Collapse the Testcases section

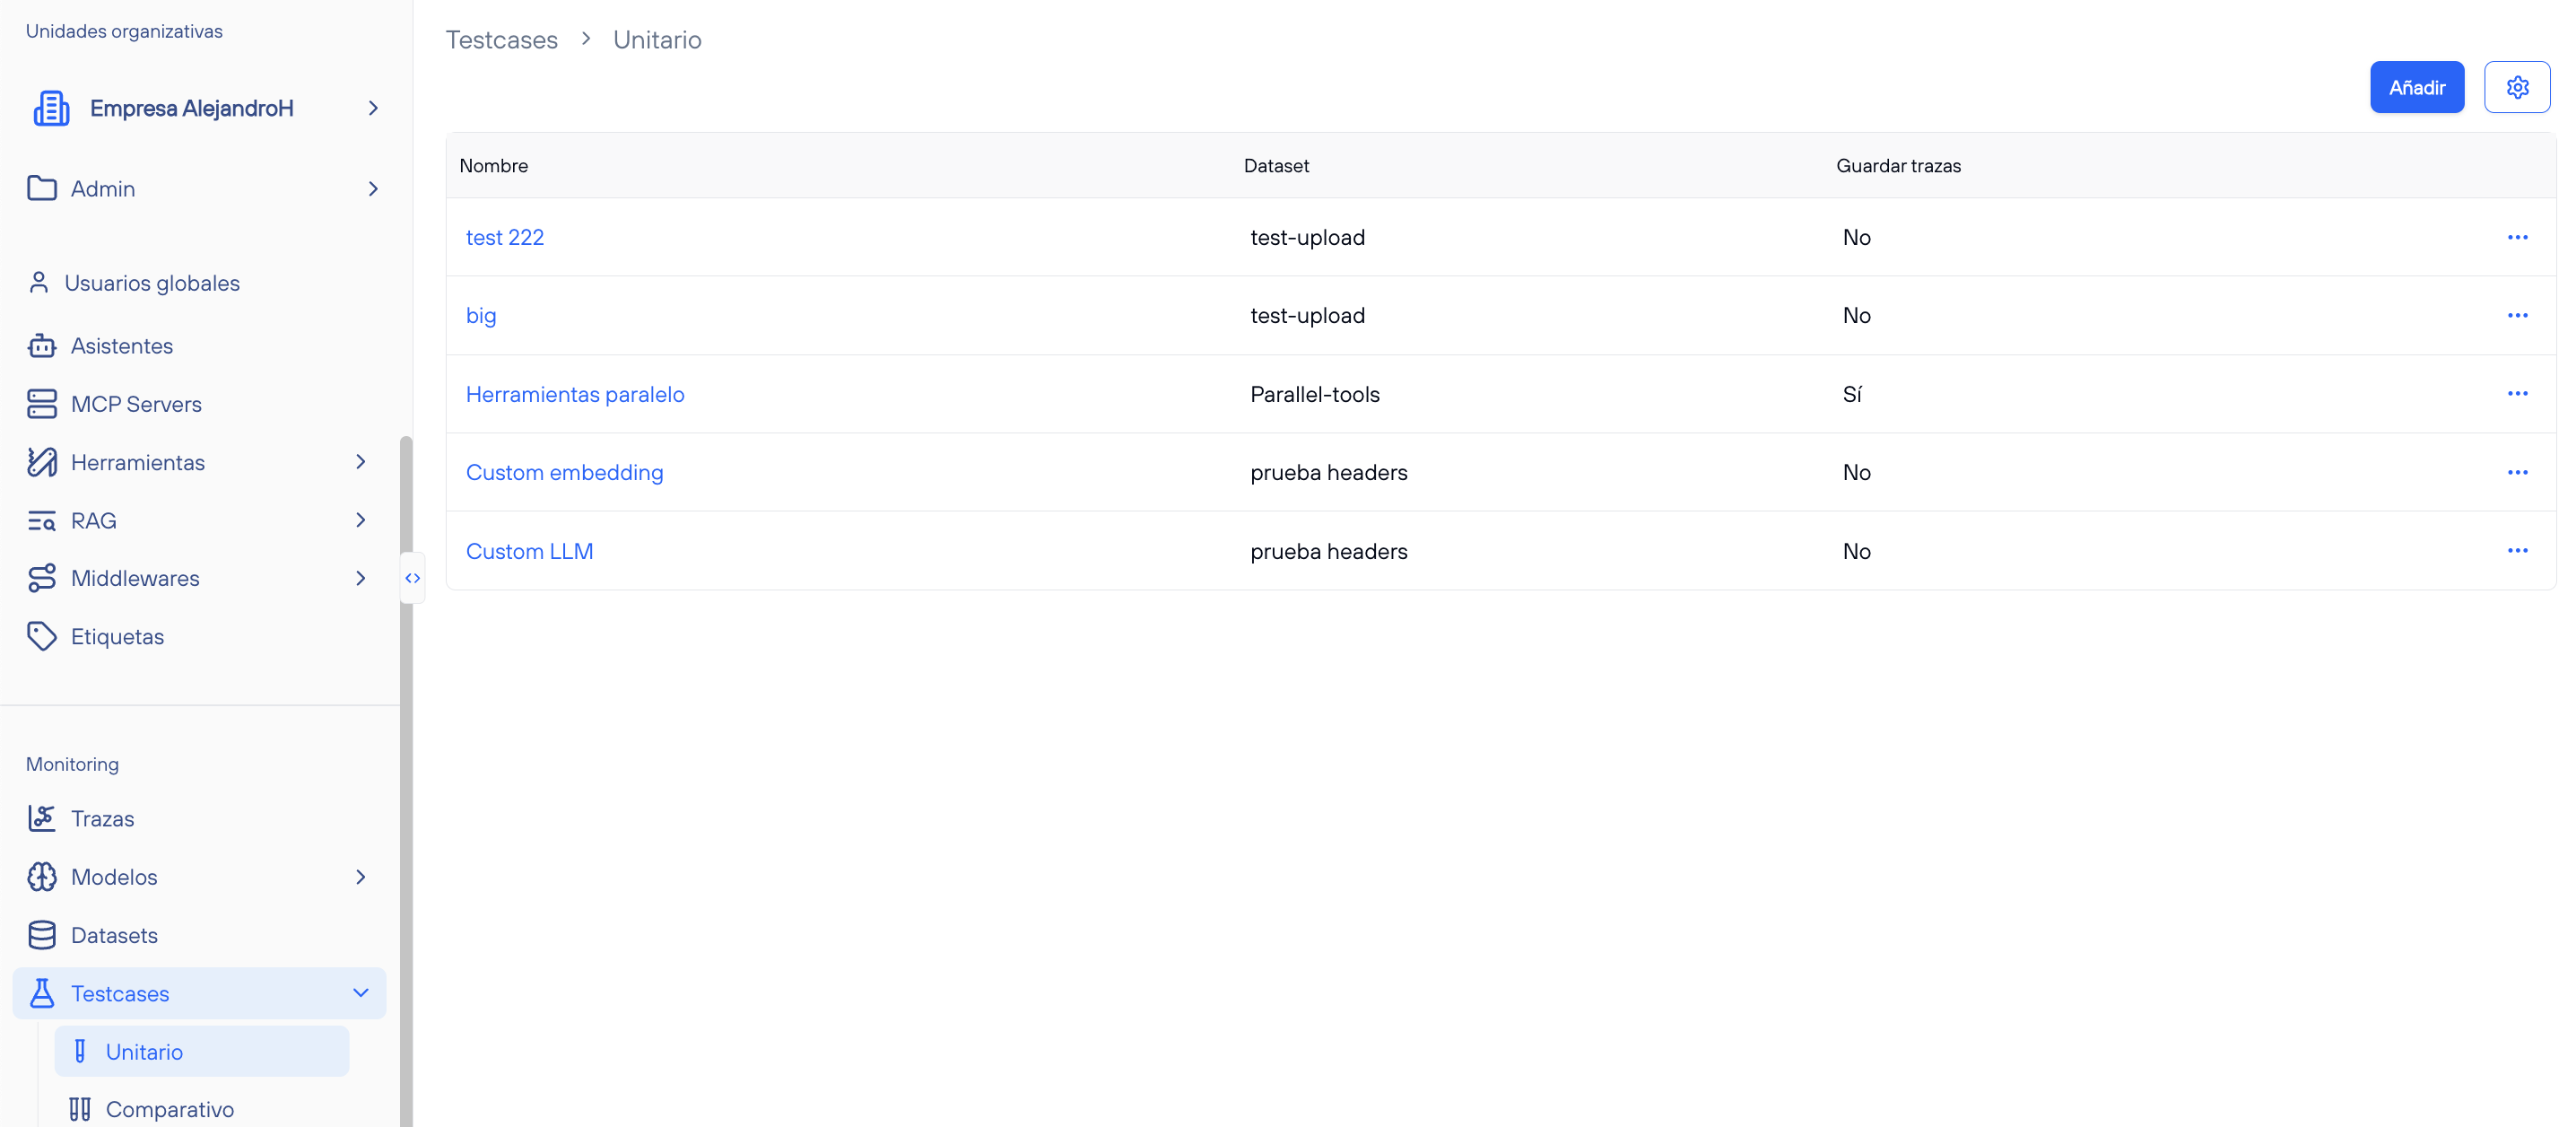[360, 993]
